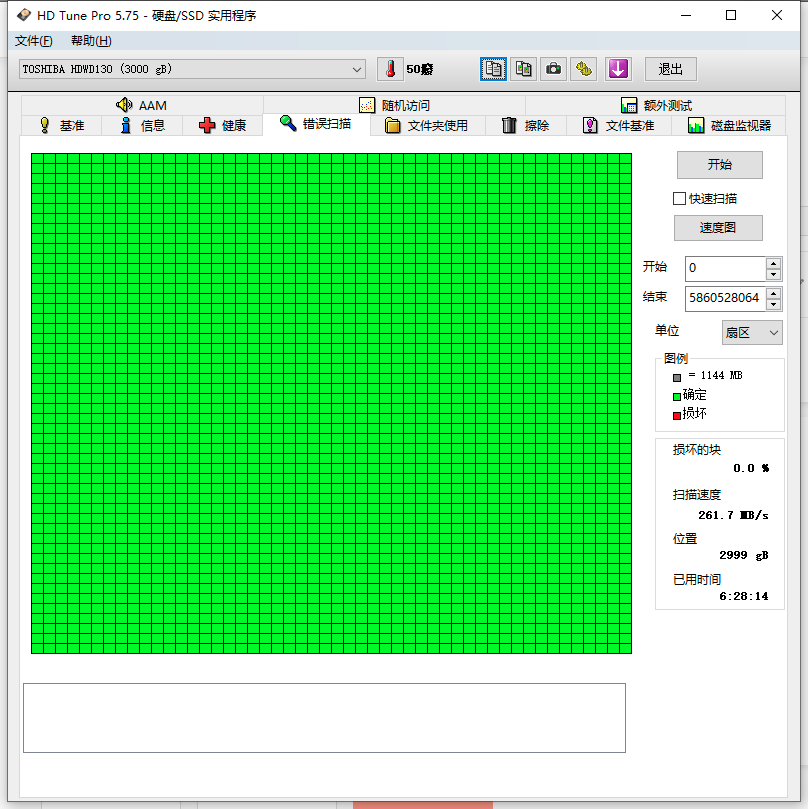808x809 pixels.
Task: Open the 文件基准 tab
Action: [619, 125]
